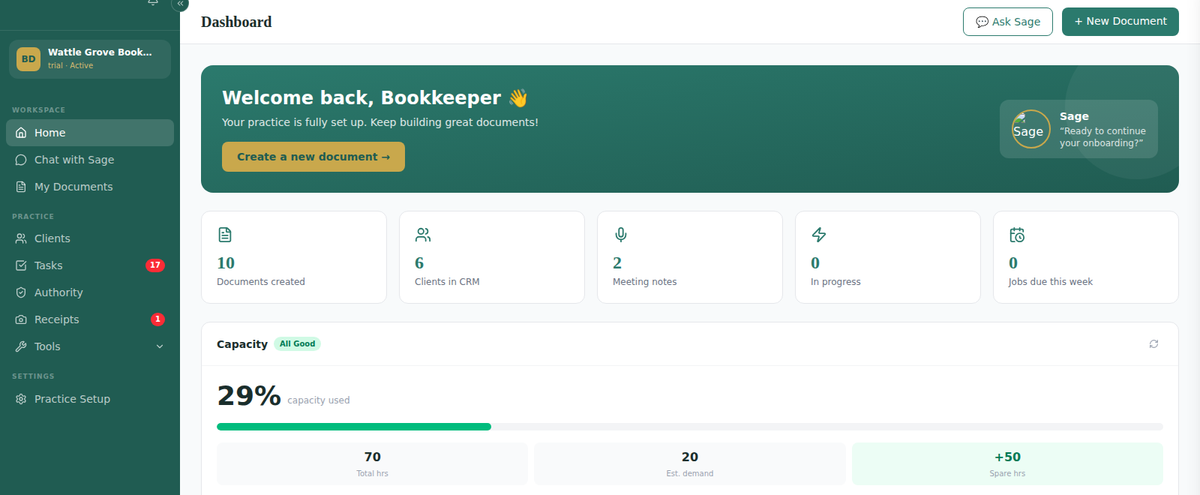This screenshot has width=1200, height=495.
Task: Click the +50 Spare hrs tile
Action: pyautogui.click(x=1007, y=464)
